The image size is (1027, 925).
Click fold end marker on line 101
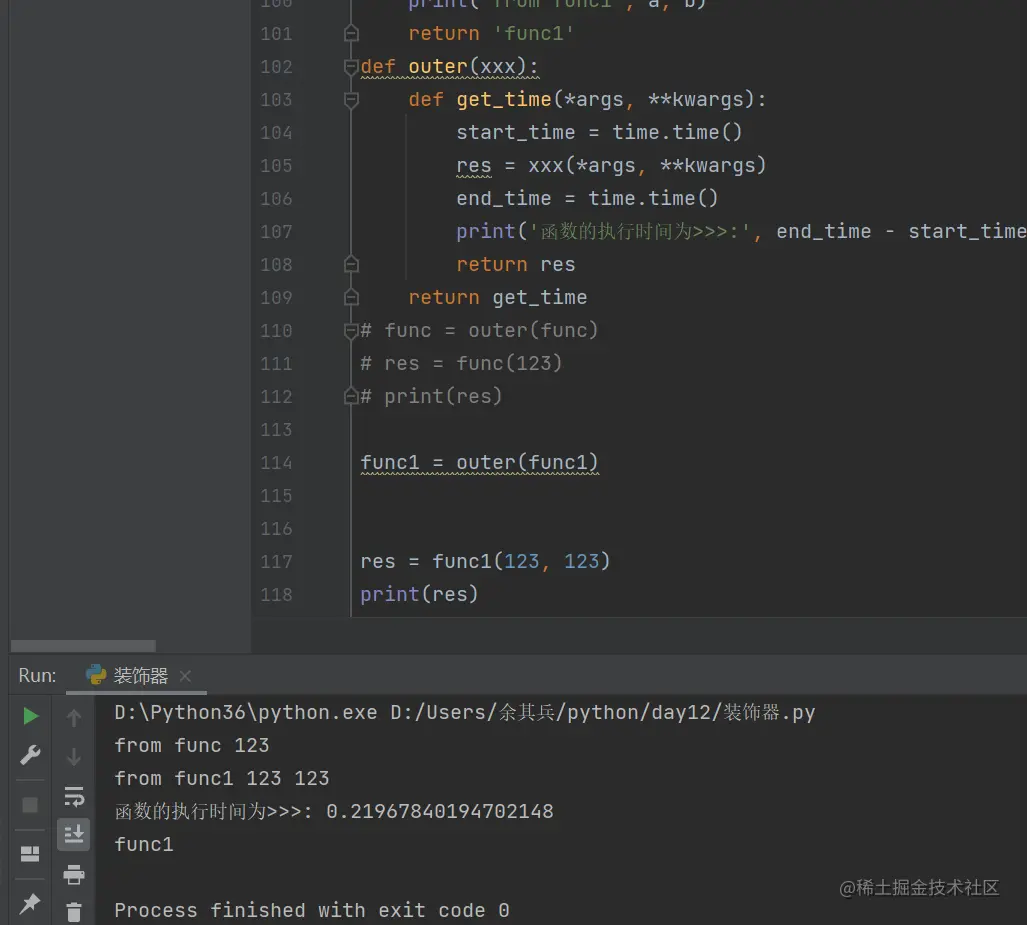351,33
